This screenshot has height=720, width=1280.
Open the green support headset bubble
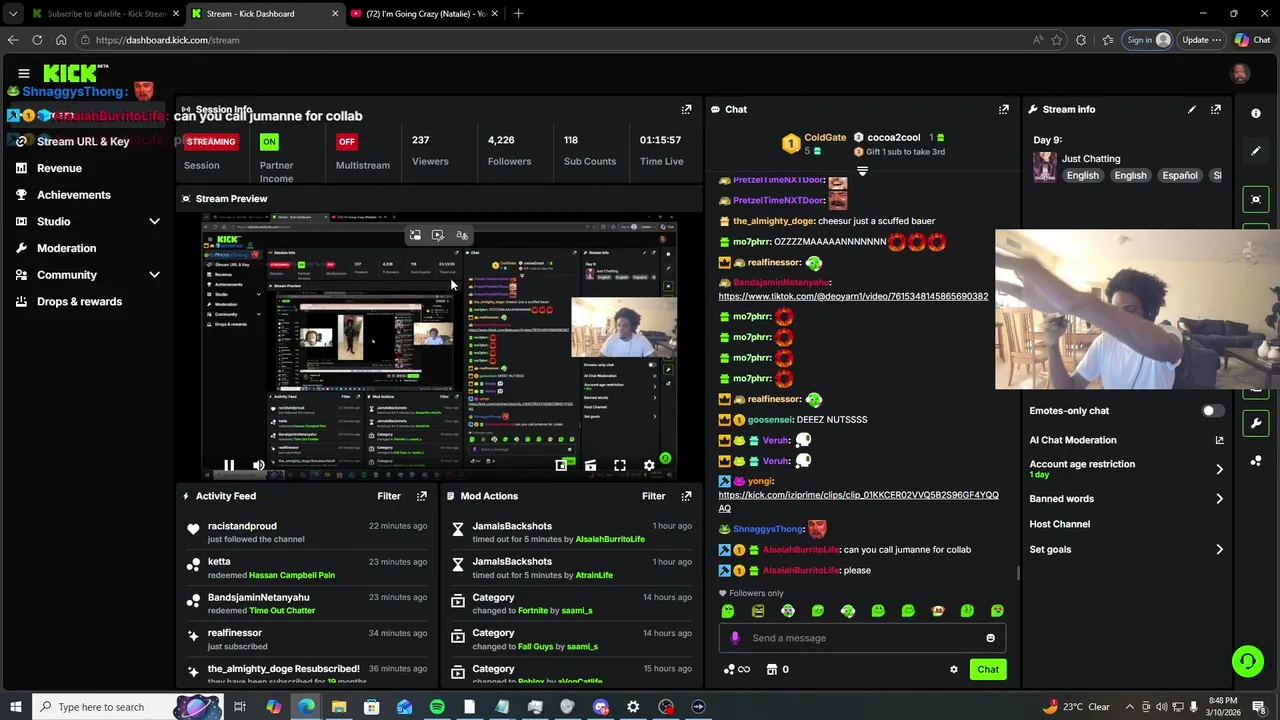coord(1247,660)
